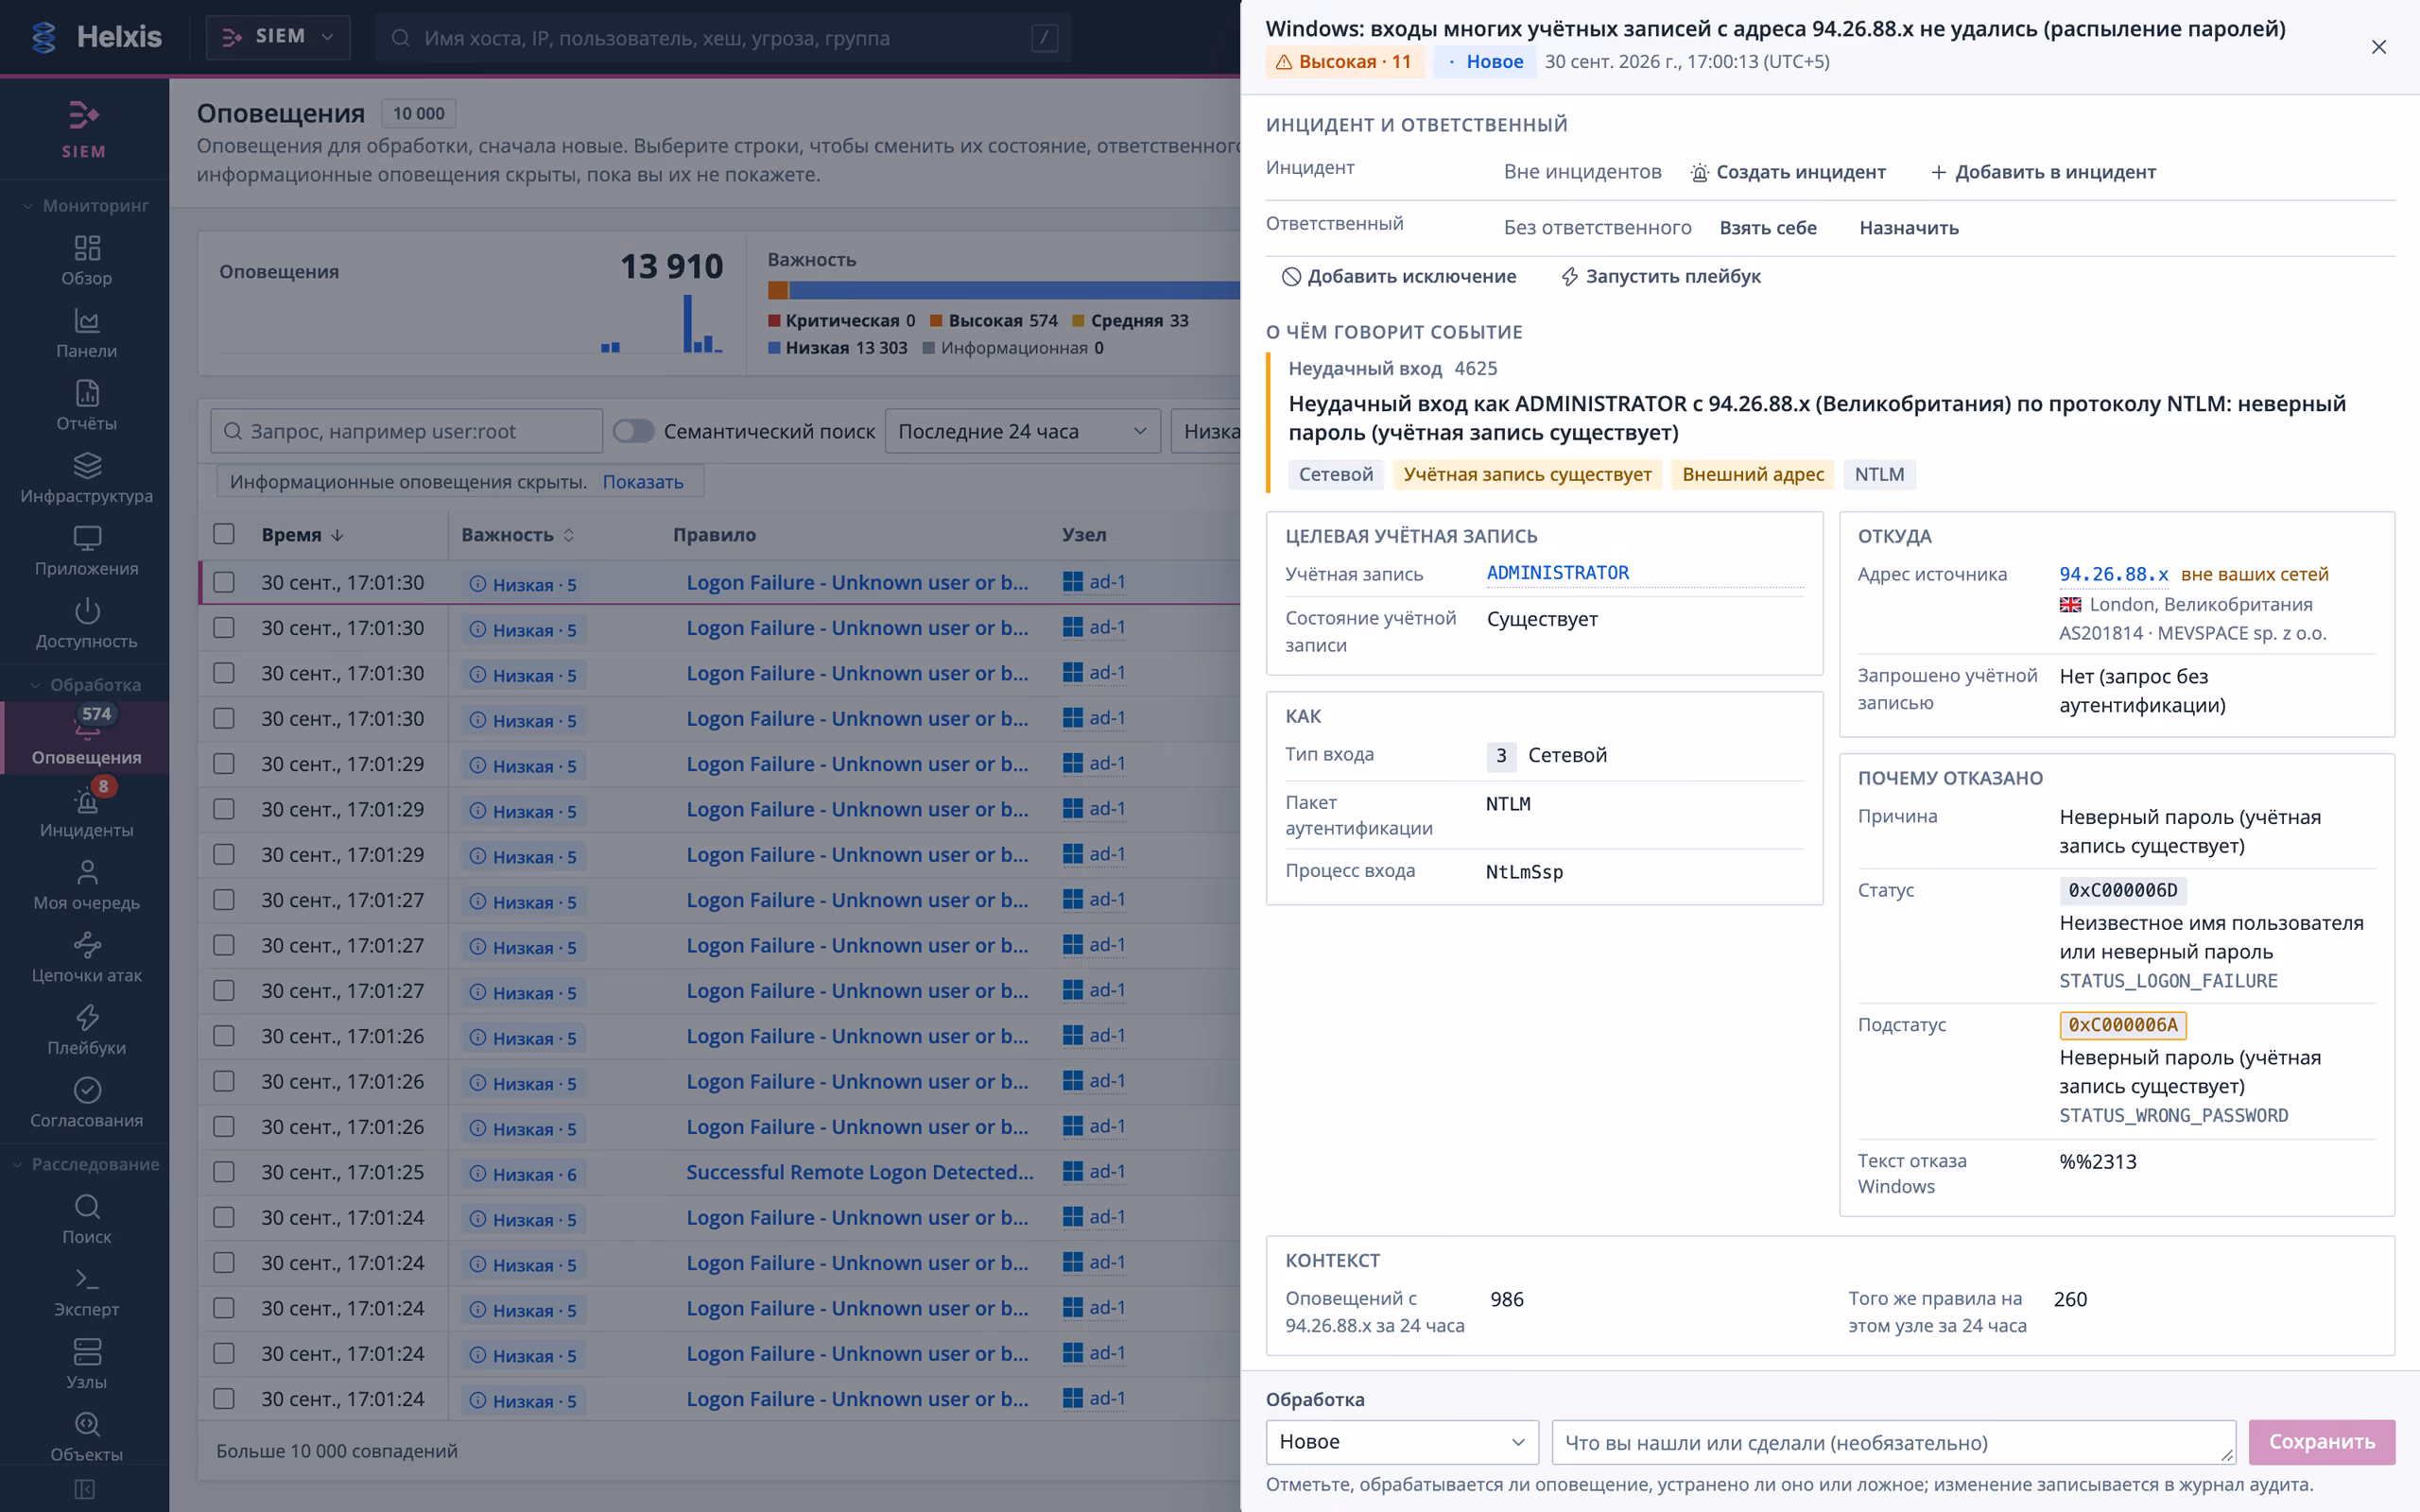Open Инциденты with badge 8
The height and width of the screenshot is (1512, 2420).
pyautogui.click(x=86, y=813)
